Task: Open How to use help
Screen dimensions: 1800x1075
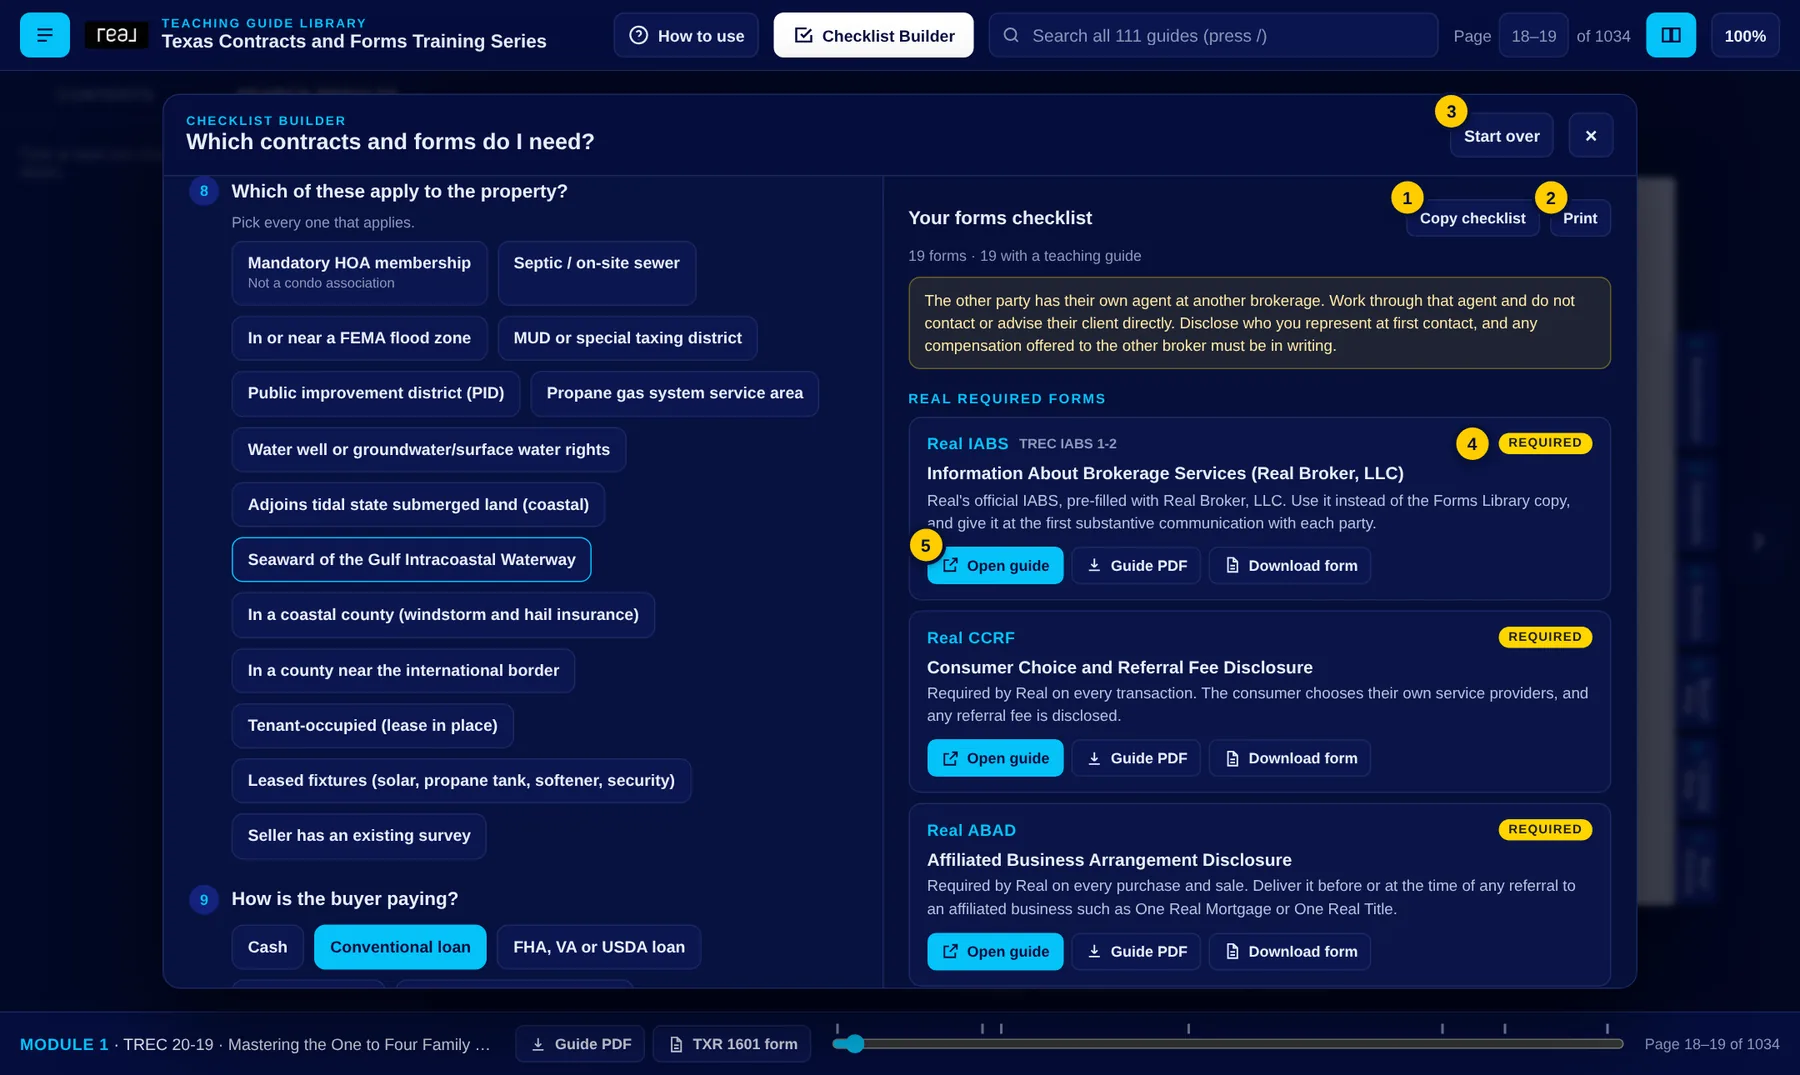Action: (x=686, y=35)
